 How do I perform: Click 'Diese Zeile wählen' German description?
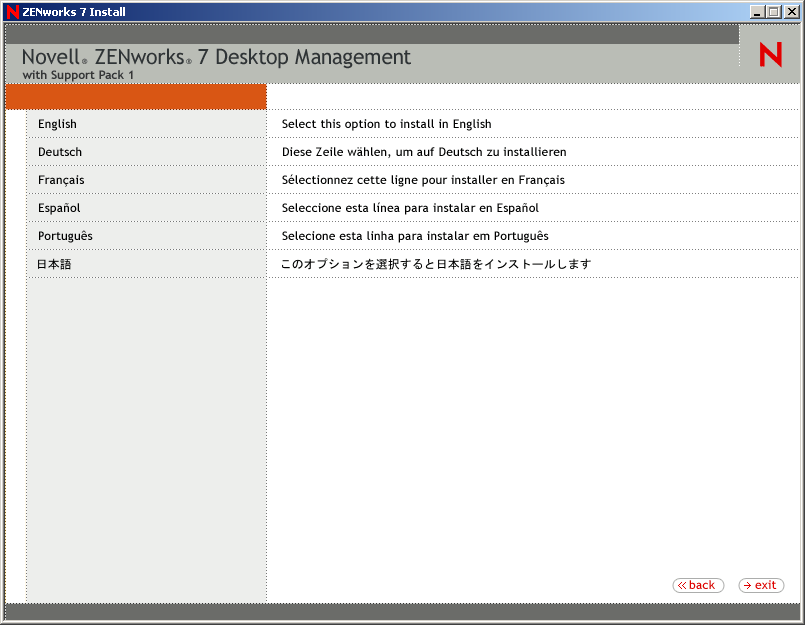coord(424,152)
